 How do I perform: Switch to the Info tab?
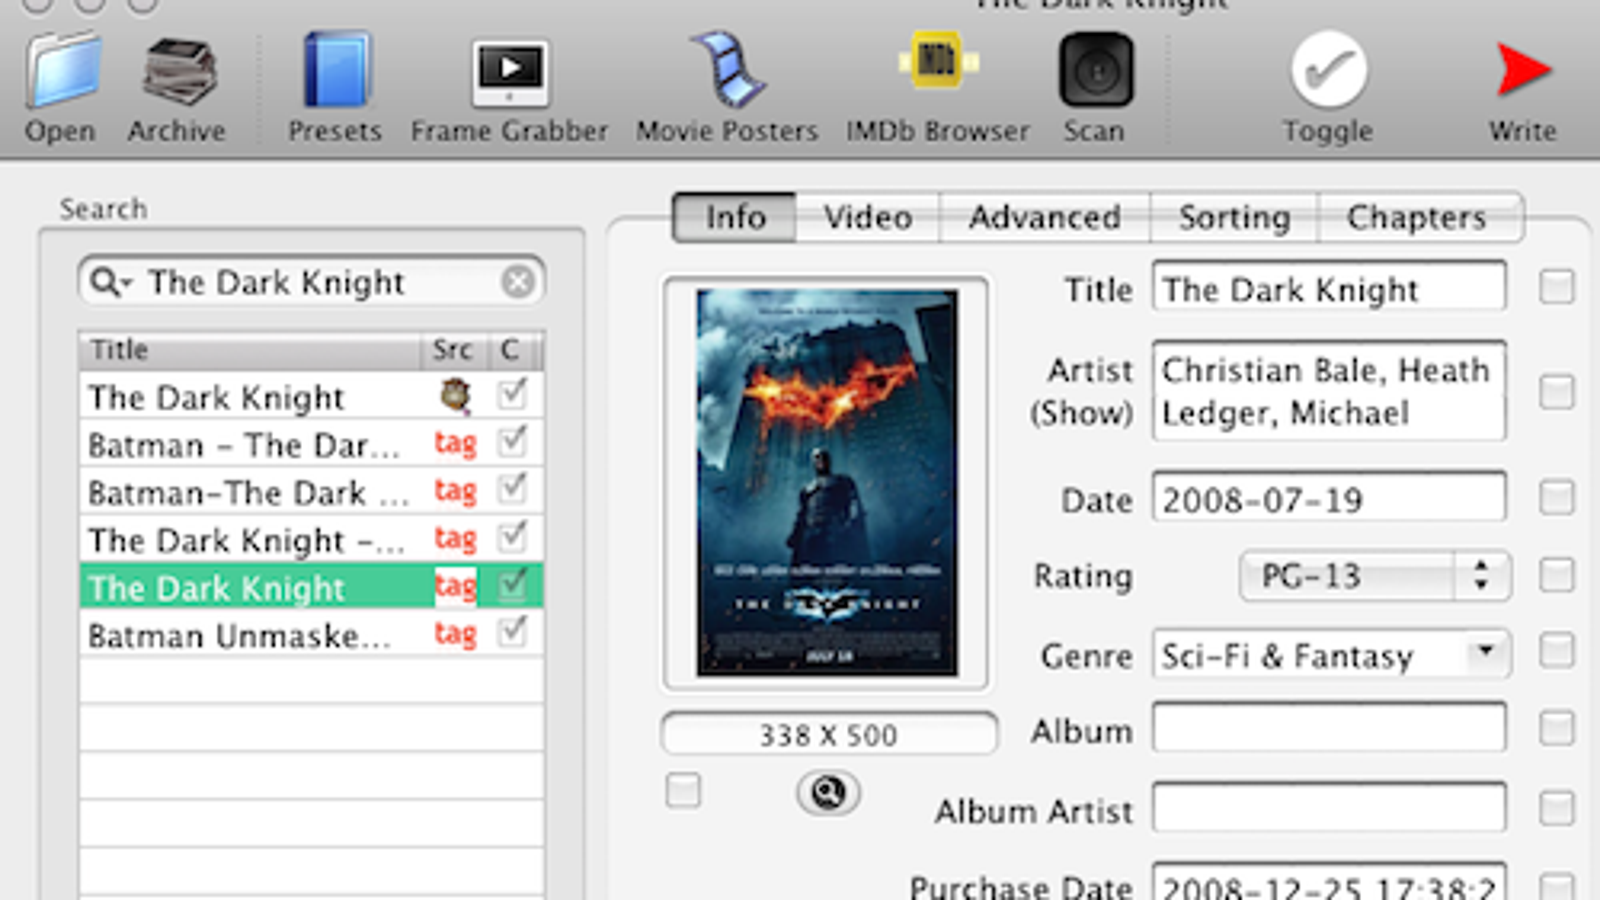(735, 217)
